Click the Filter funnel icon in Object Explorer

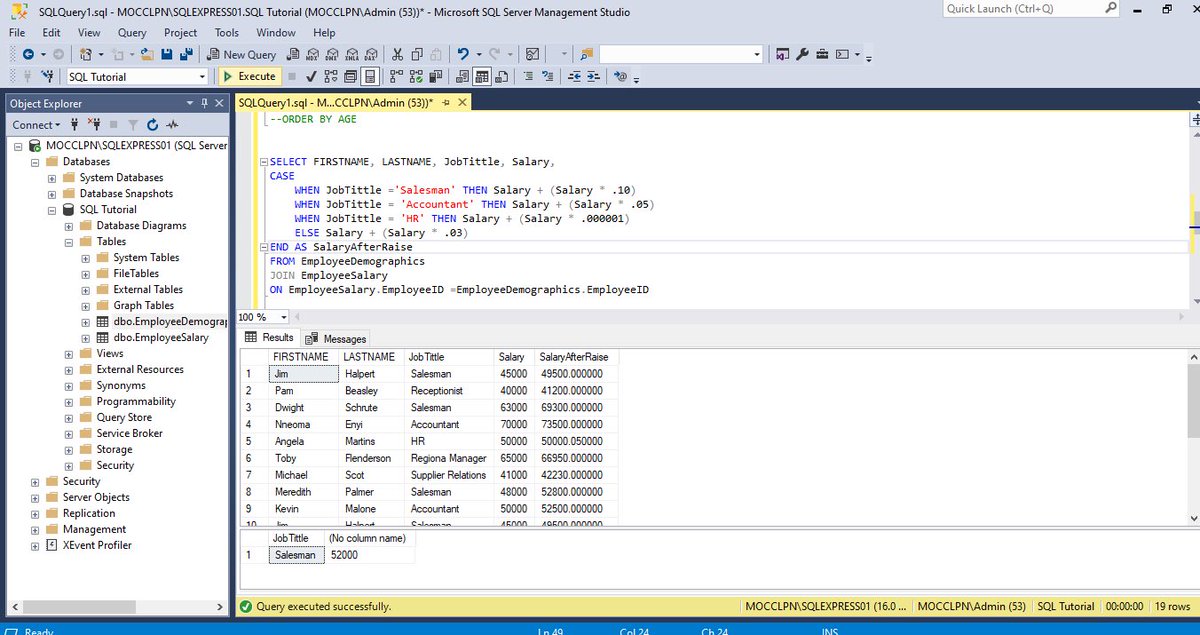click(133, 125)
